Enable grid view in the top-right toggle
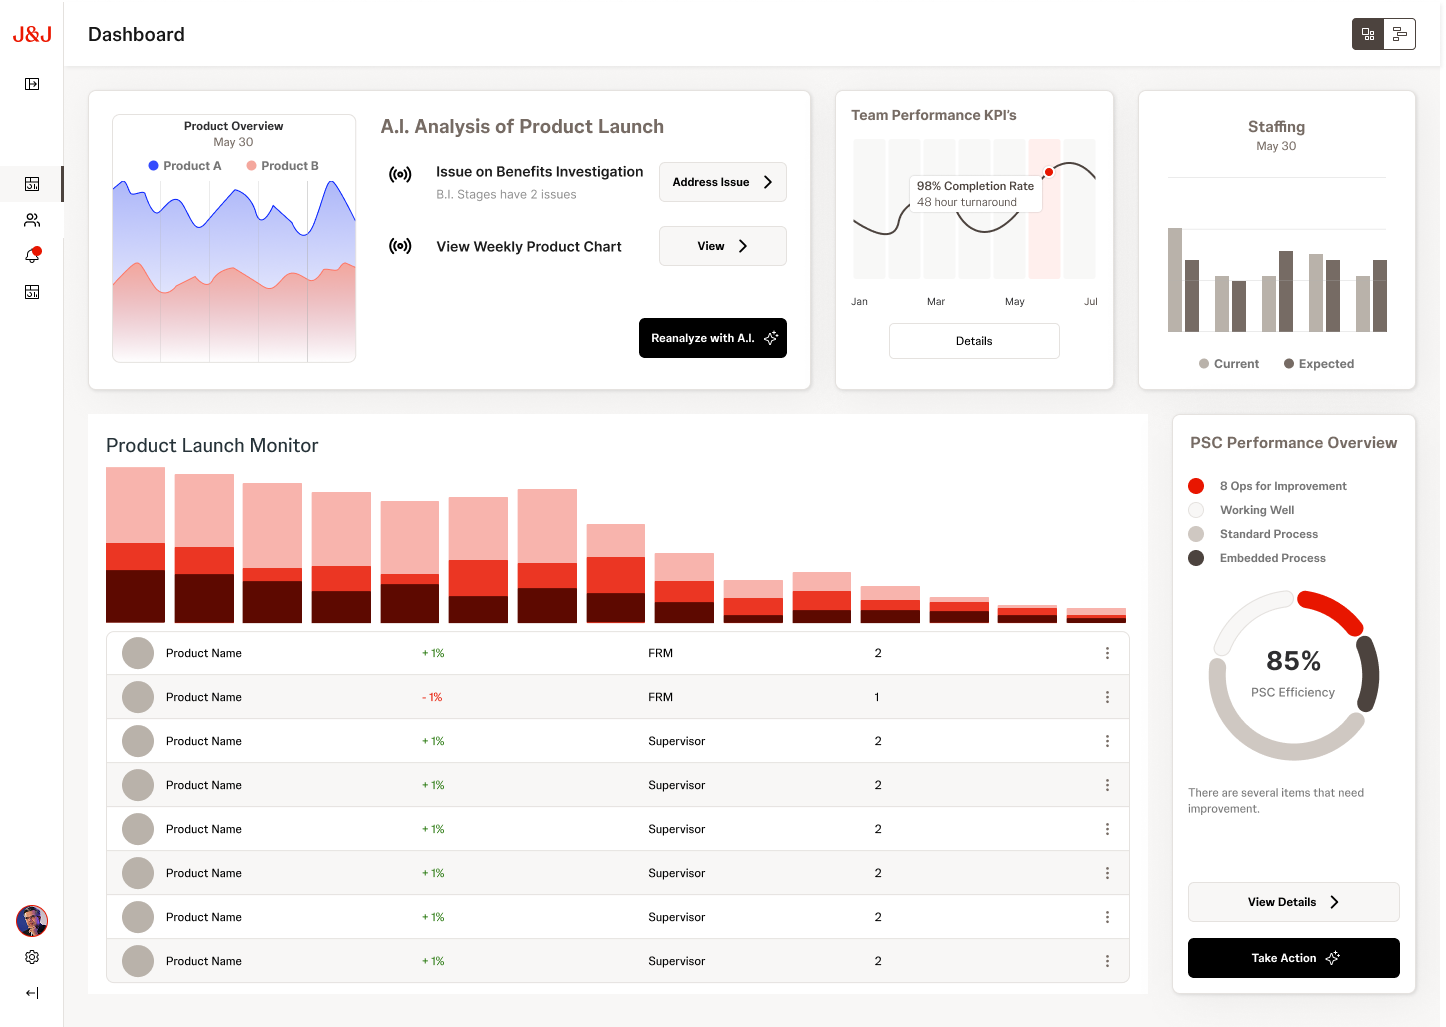 pos(1367,33)
